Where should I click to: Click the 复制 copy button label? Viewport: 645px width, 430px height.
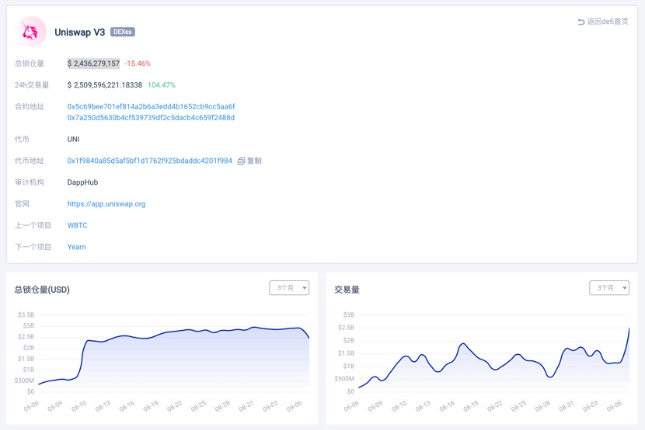(x=254, y=161)
